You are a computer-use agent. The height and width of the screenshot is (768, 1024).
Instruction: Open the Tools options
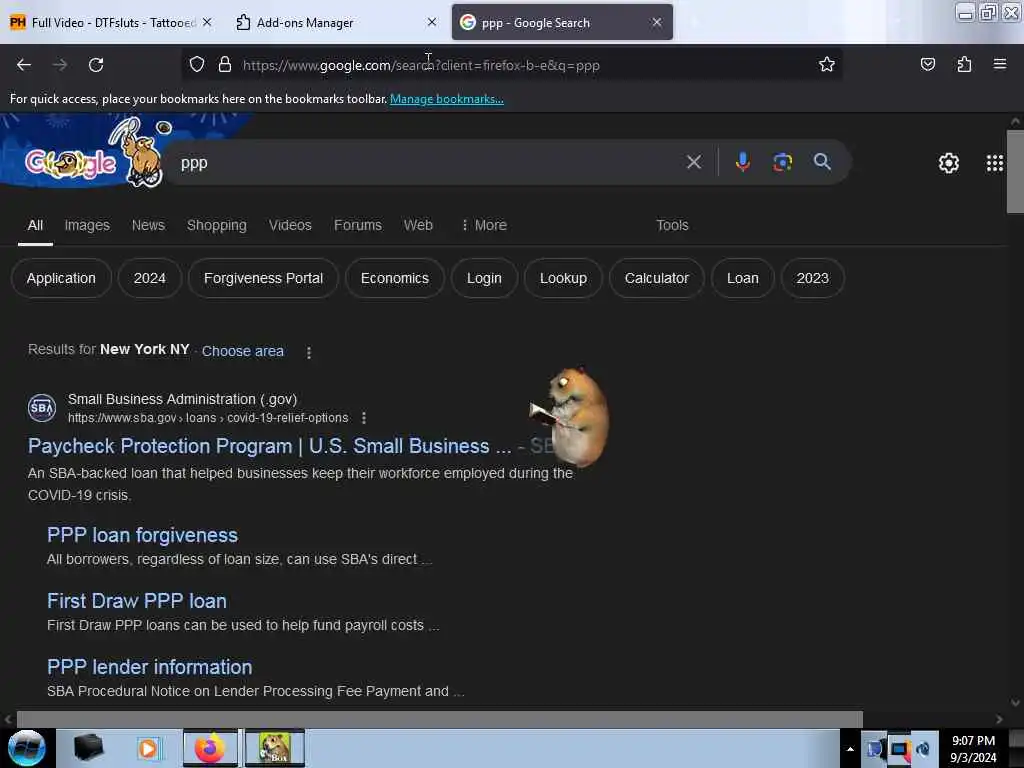672,225
